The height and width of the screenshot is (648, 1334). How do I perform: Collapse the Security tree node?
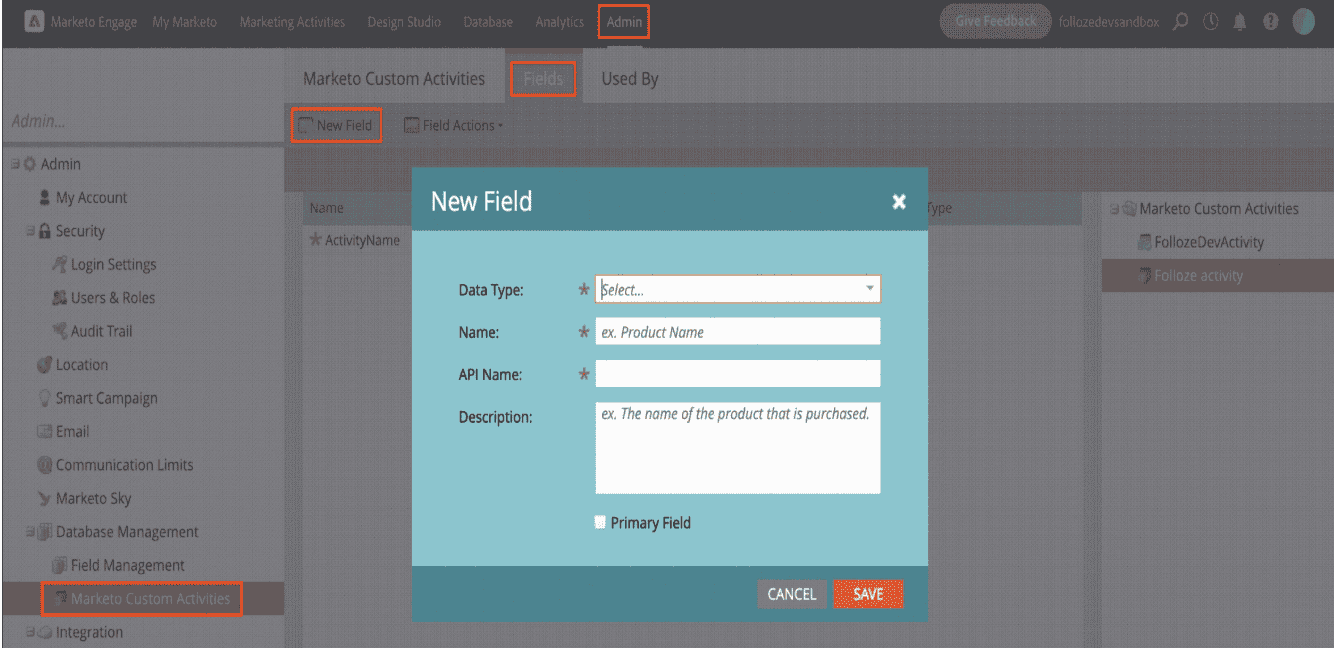point(30,231)
